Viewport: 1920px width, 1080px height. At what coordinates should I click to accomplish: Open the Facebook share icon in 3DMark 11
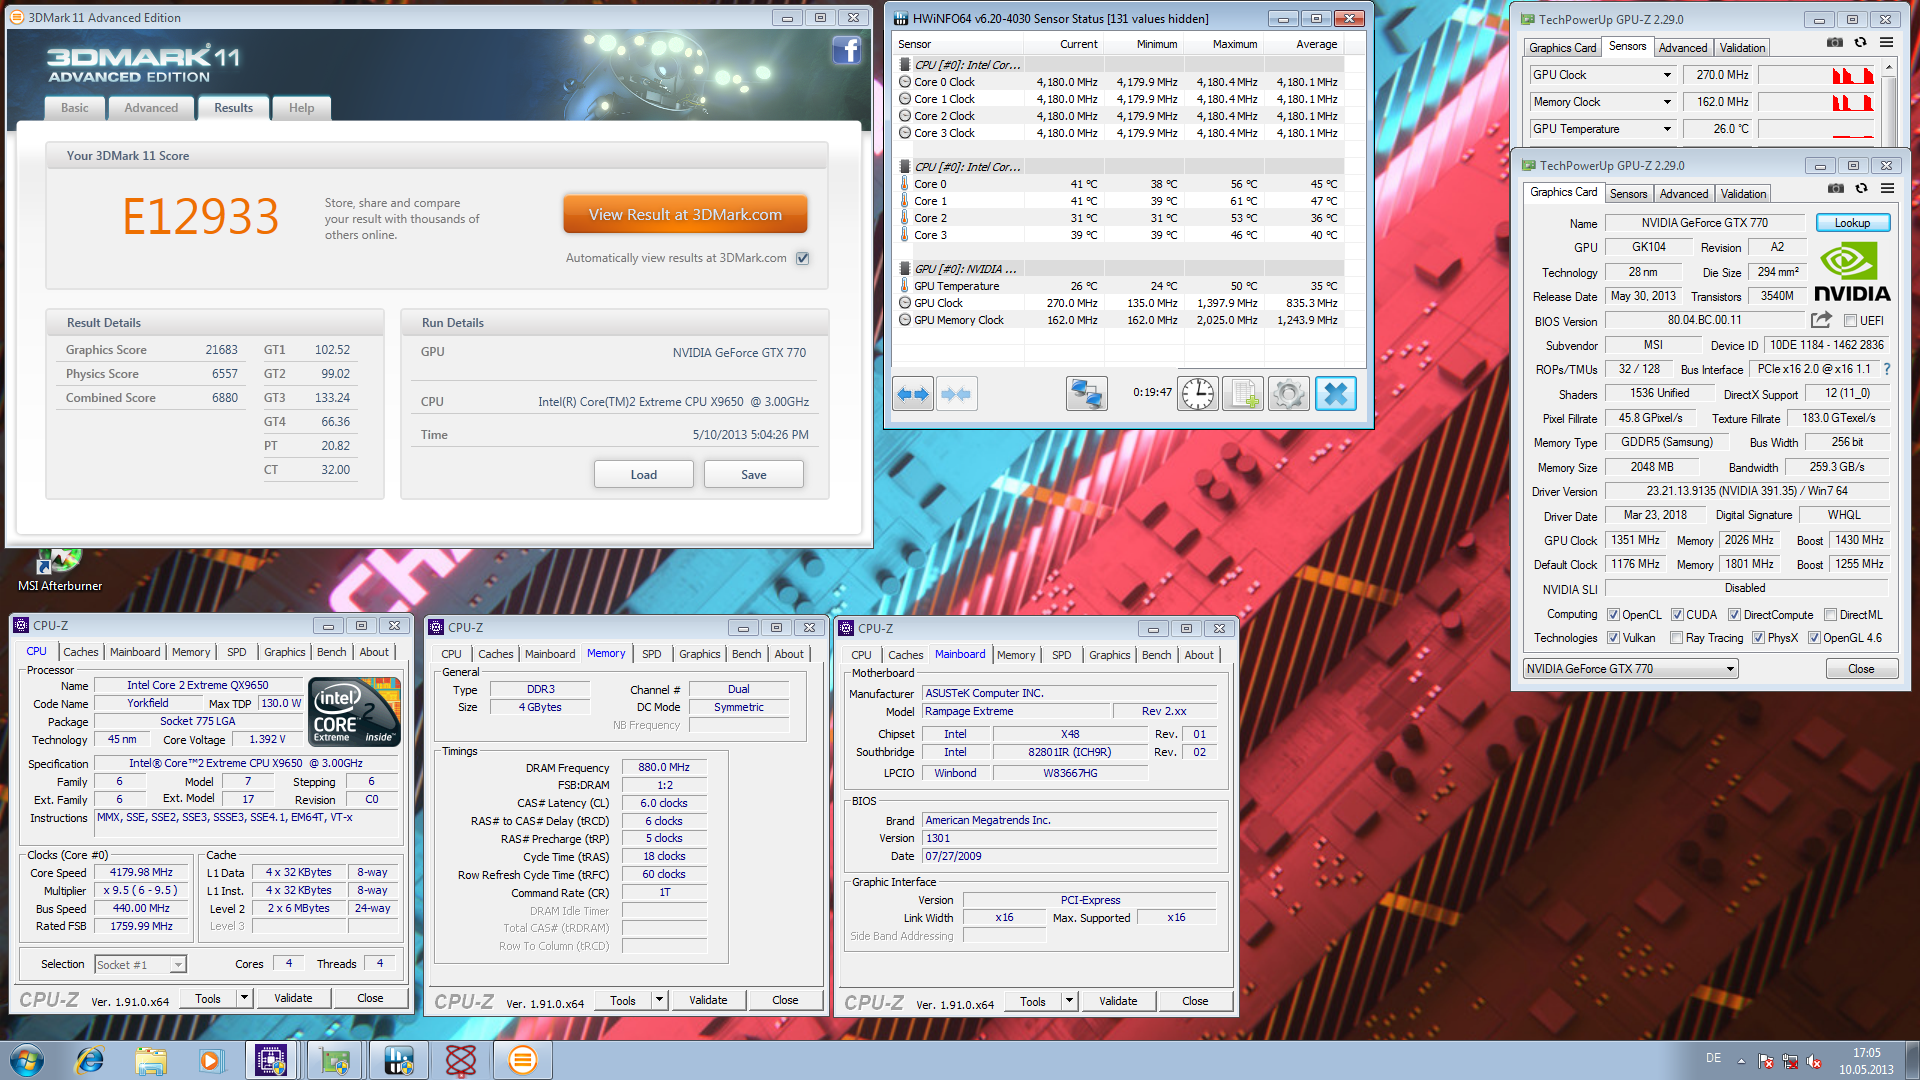pos(846,51)
